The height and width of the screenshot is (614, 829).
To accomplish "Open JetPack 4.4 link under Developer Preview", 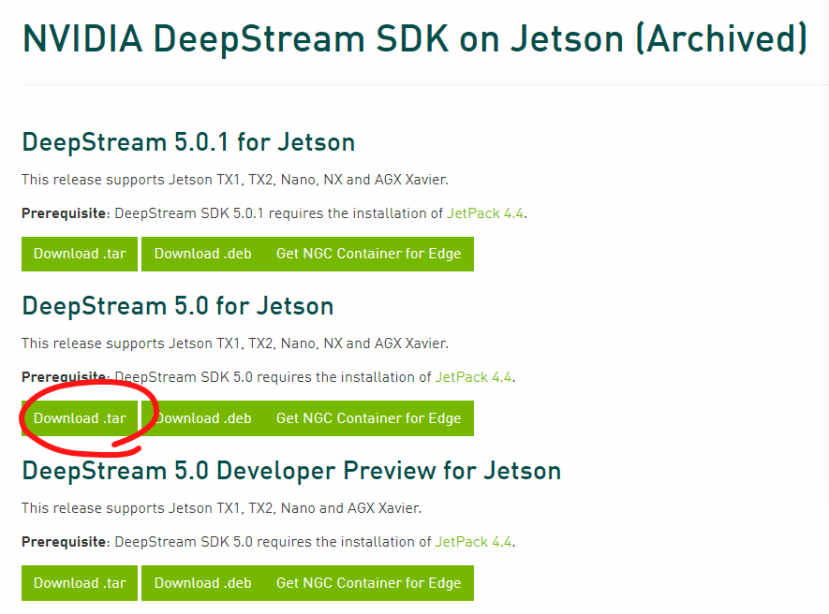I will [x=473, y=542].
